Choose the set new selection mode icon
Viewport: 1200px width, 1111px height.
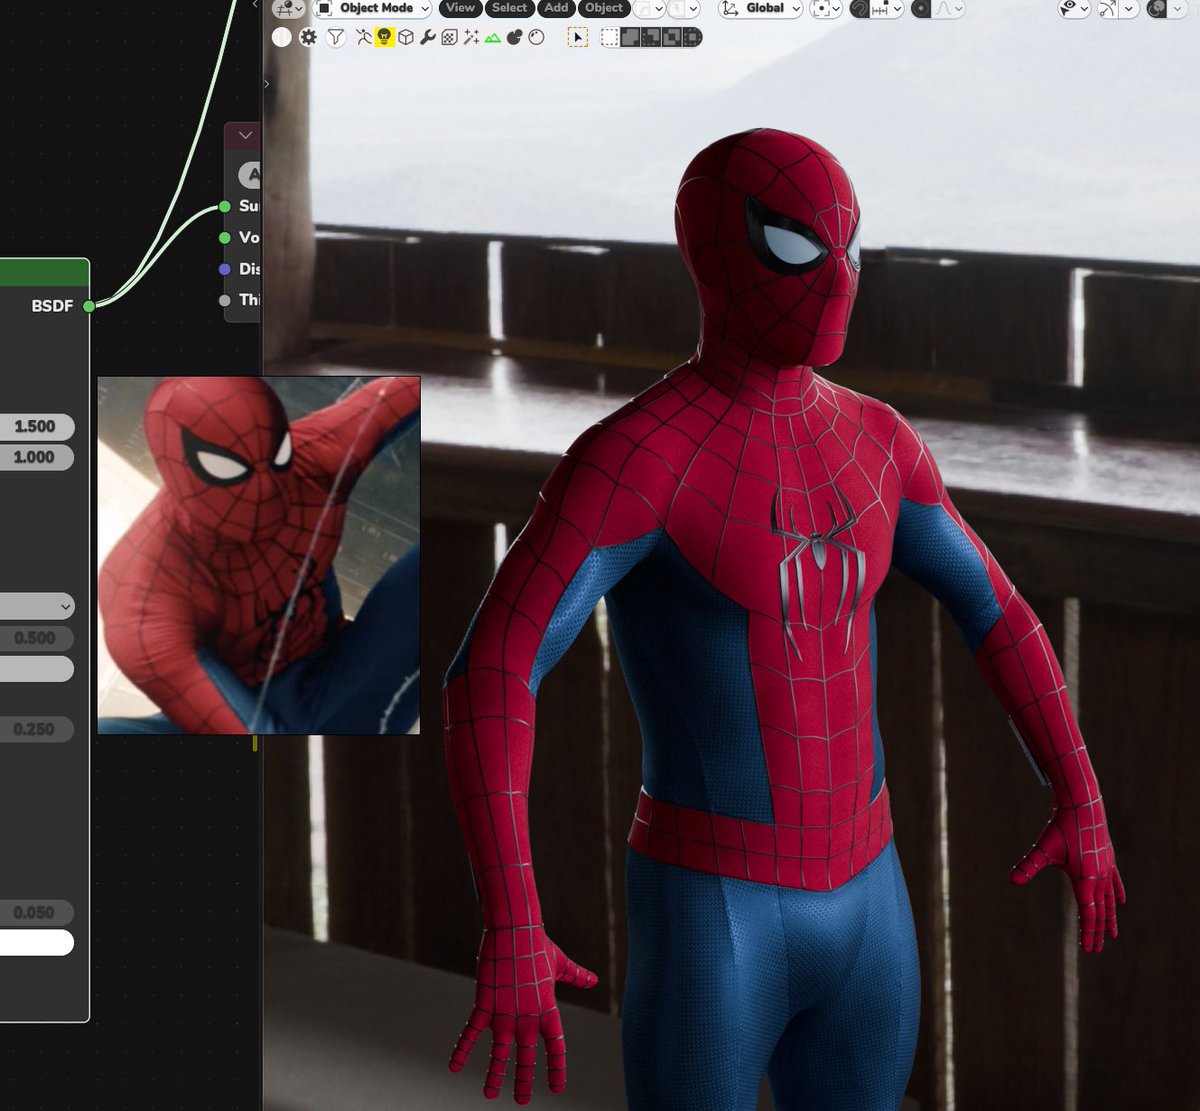tap(609, 37)
